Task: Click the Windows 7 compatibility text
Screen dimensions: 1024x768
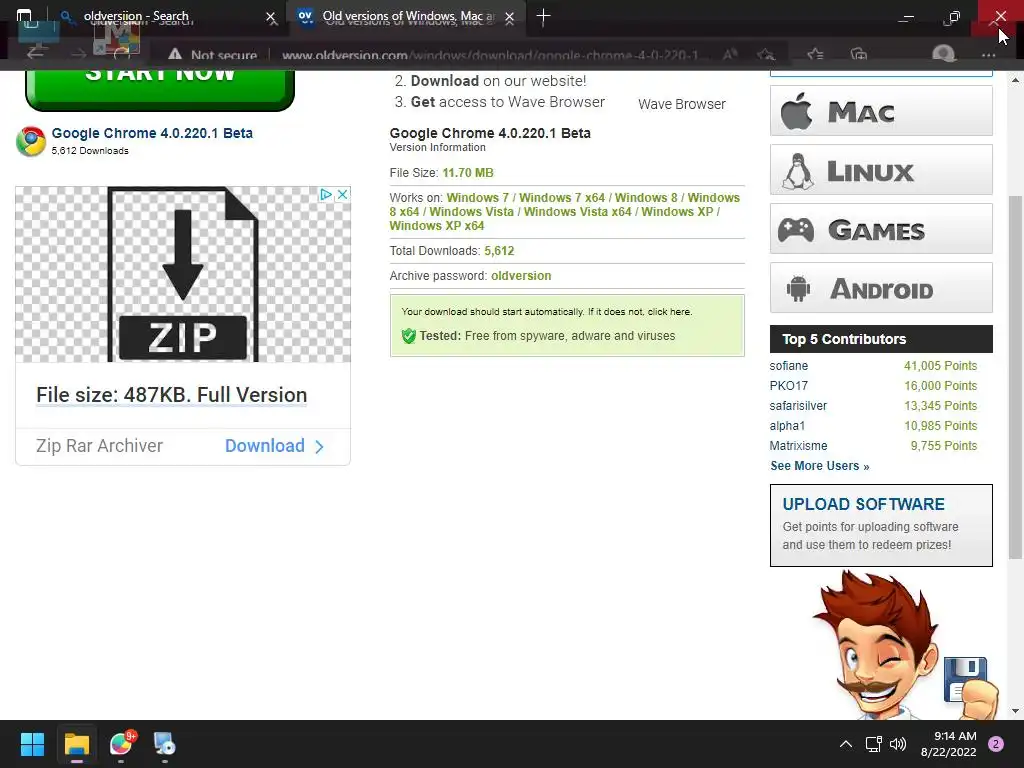Action: coord(477,198)
